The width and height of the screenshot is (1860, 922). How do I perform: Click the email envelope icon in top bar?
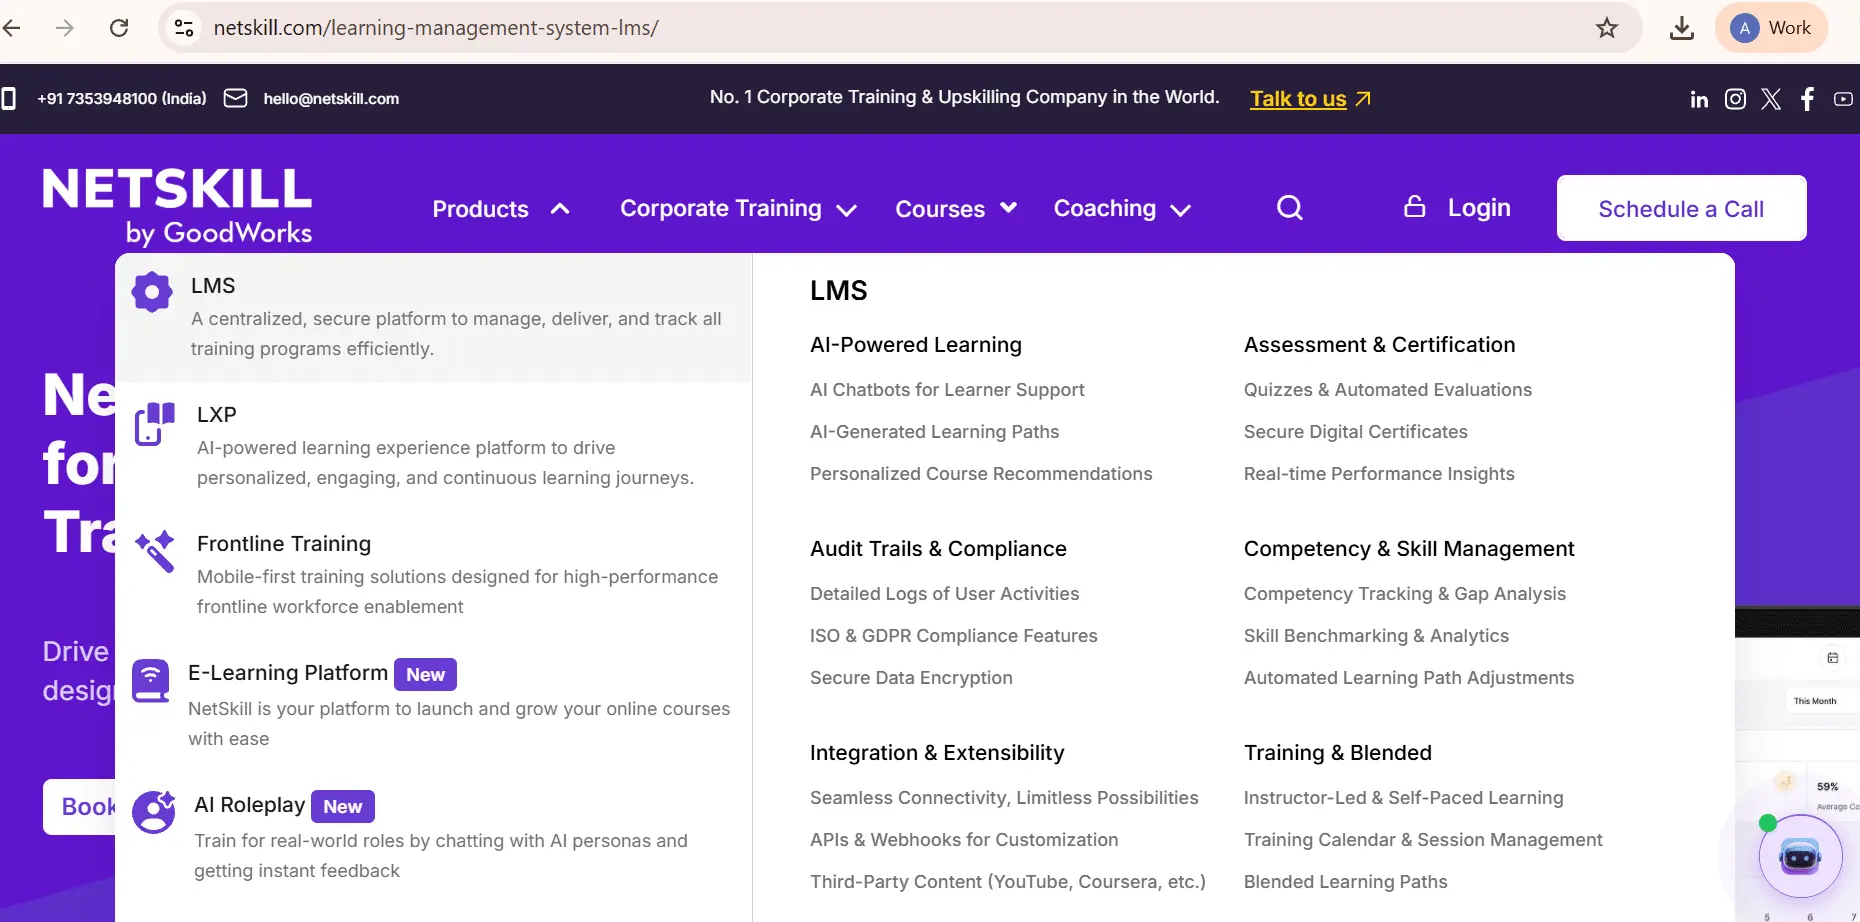[x=235, y=98]
